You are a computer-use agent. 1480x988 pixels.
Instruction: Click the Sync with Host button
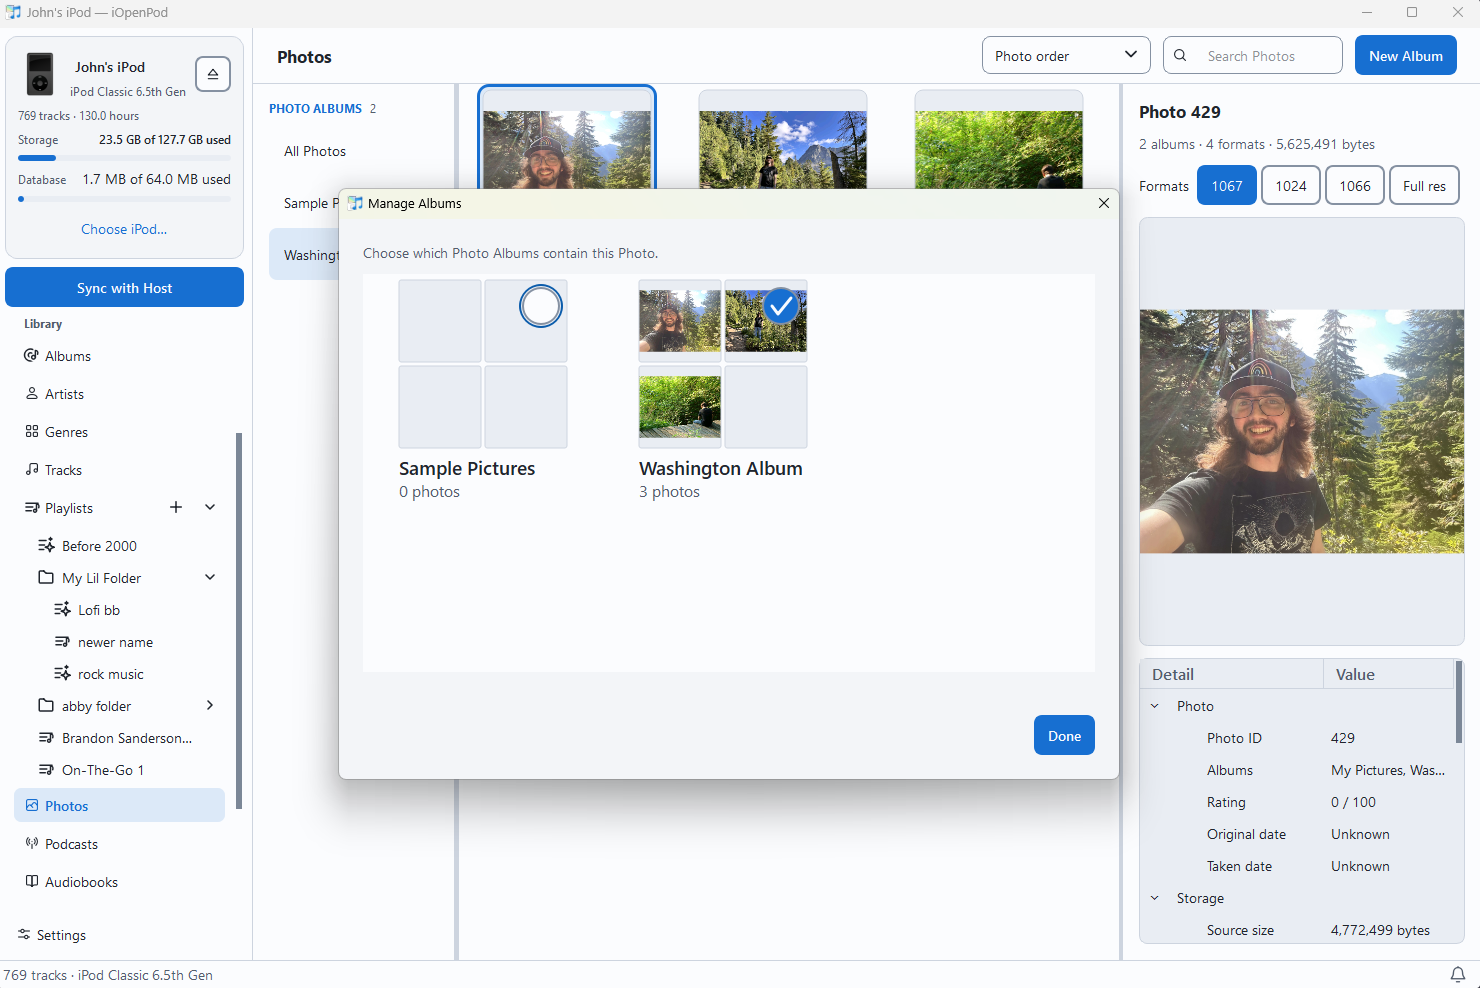tap(125, 288)
